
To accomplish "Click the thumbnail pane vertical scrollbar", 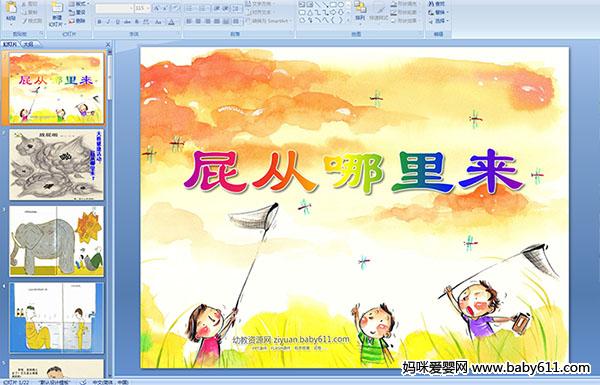I will point(110,214).
